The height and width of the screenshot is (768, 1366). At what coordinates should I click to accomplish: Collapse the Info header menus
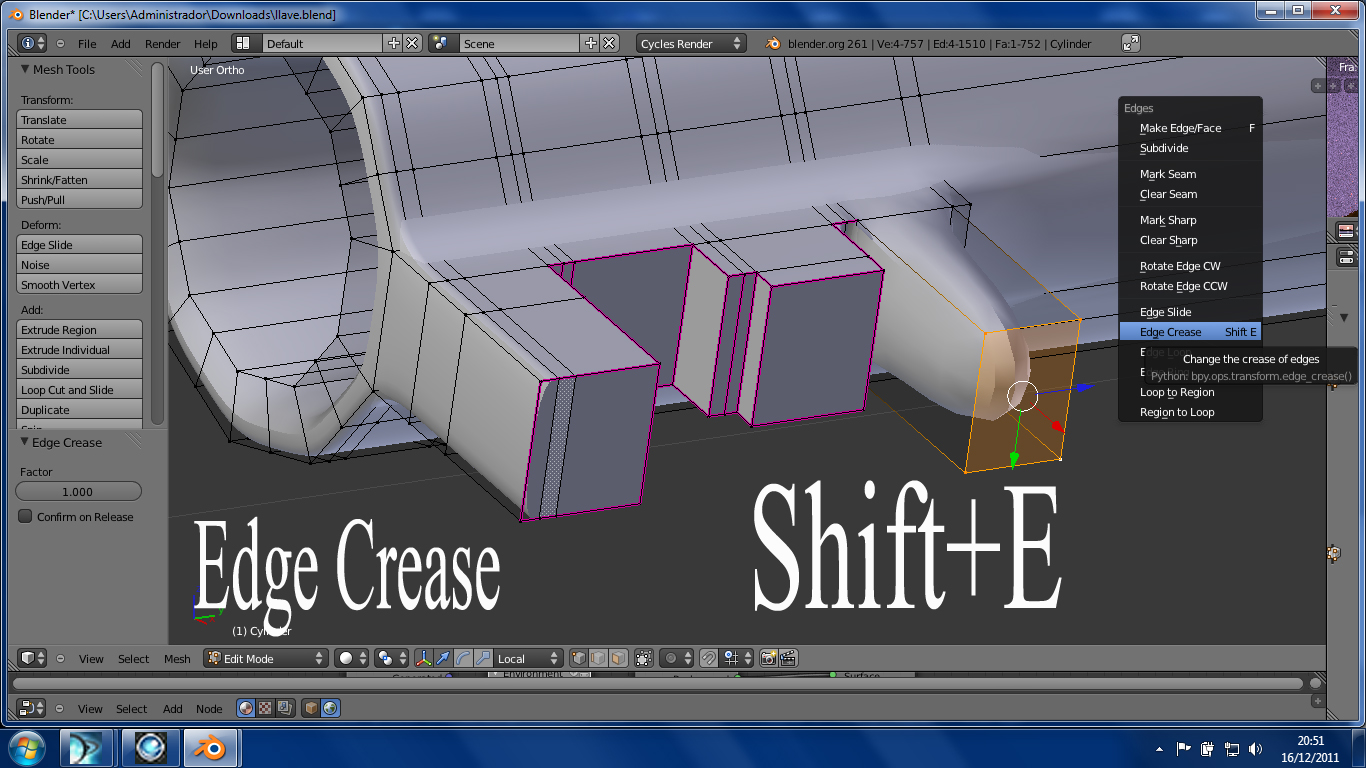(x=60, y=44)
